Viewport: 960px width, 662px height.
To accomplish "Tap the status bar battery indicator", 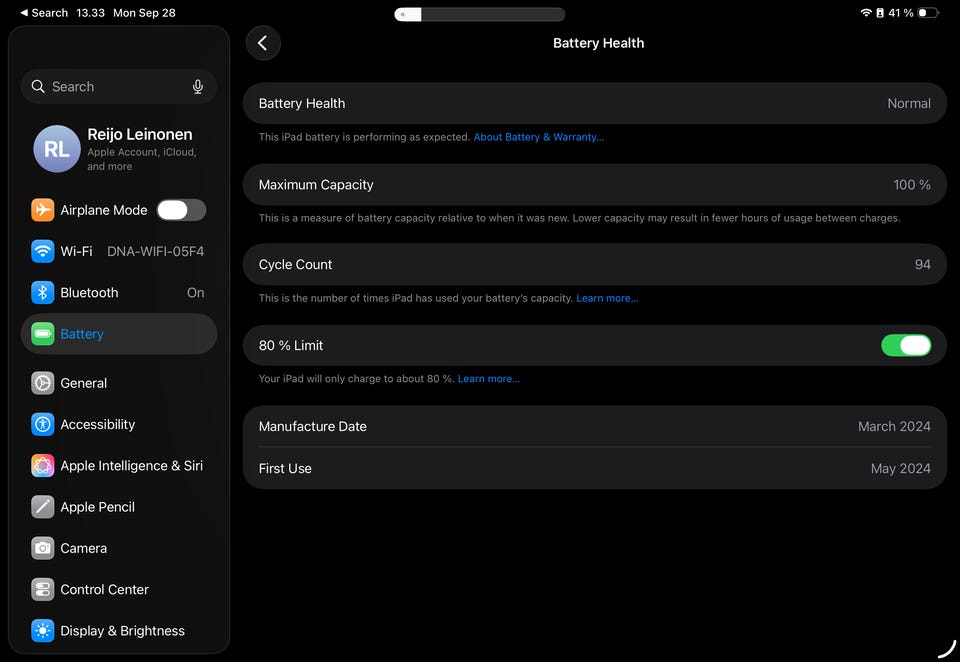I will pos(928,13).
